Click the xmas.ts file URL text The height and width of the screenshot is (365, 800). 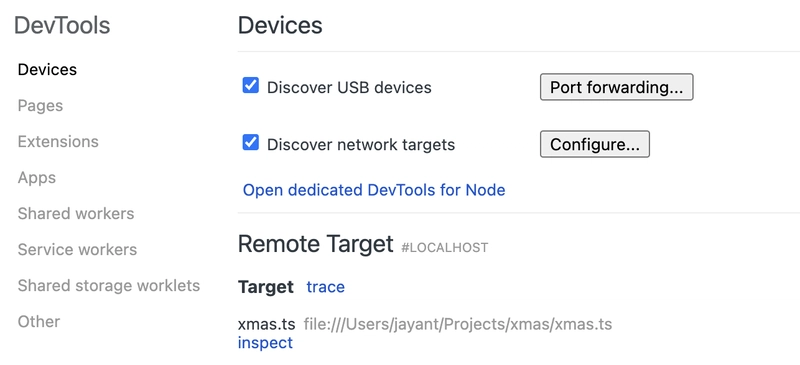pyautogui.click(x=458, y=324)
